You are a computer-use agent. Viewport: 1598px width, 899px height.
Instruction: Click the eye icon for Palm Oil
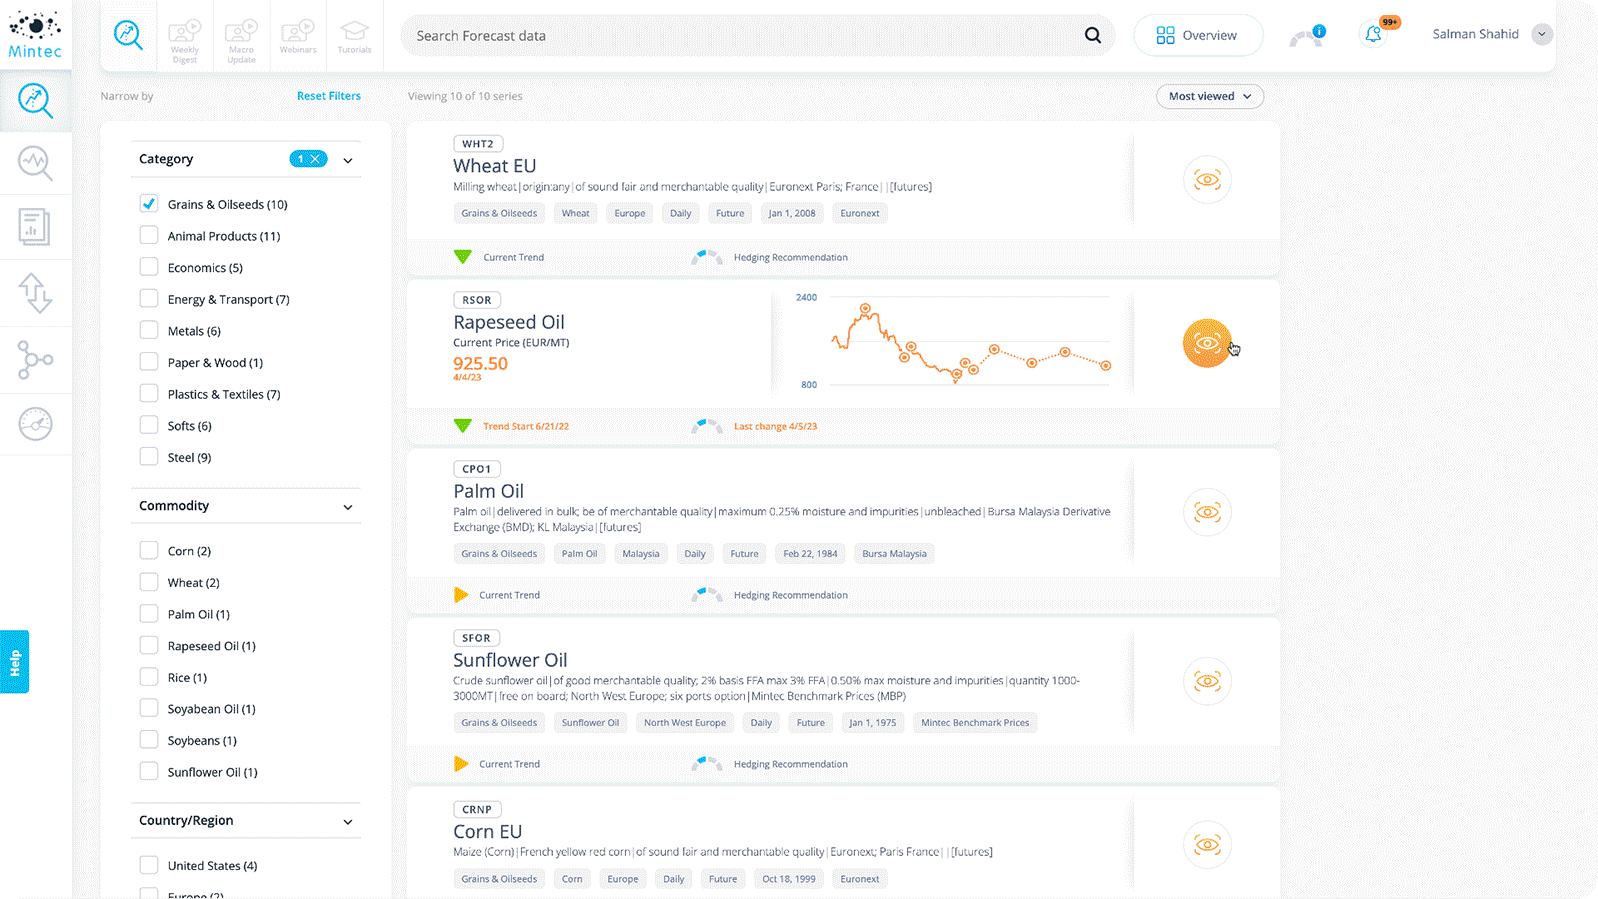point(1207,512)
